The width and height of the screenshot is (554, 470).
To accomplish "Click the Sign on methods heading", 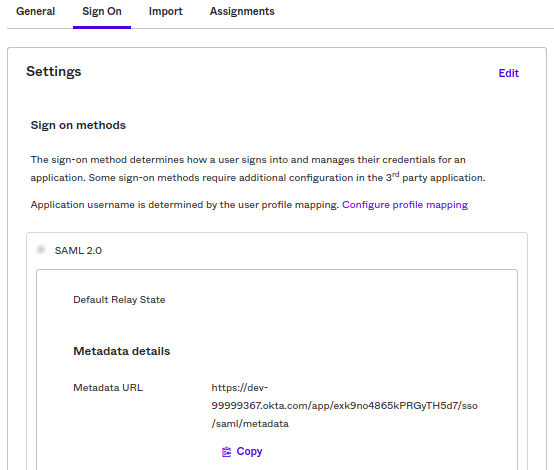I will [x=78, y=125].
